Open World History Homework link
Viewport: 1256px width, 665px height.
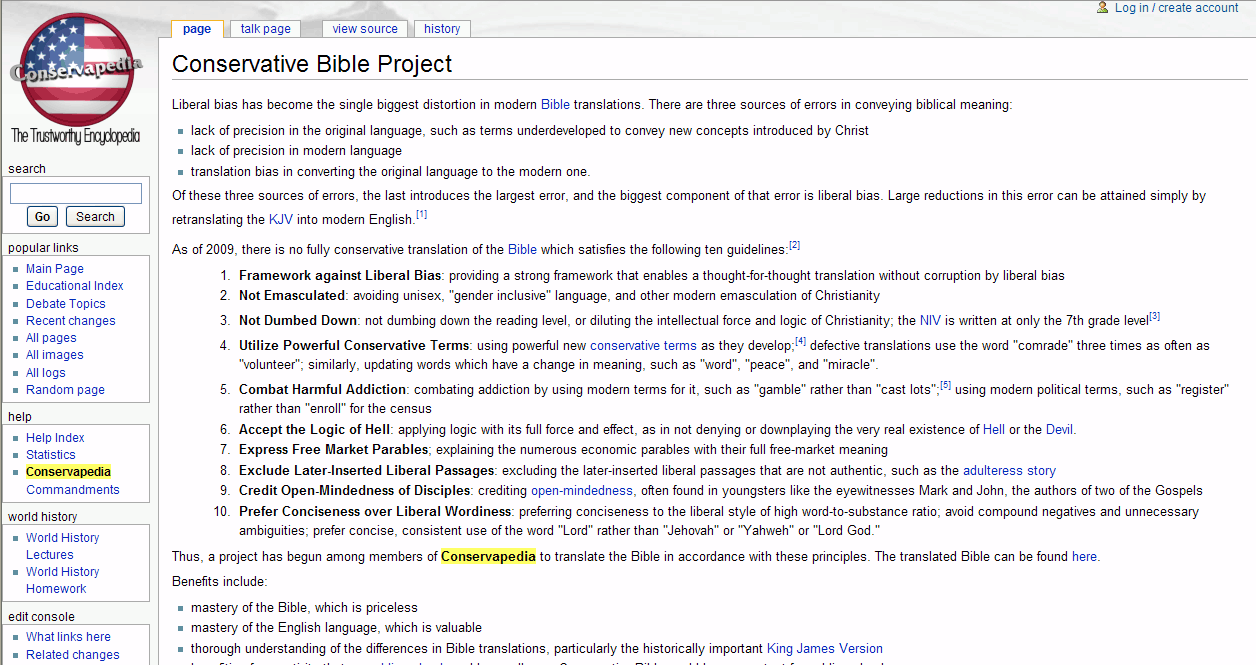pyautogui.click(x=63, y=580)
